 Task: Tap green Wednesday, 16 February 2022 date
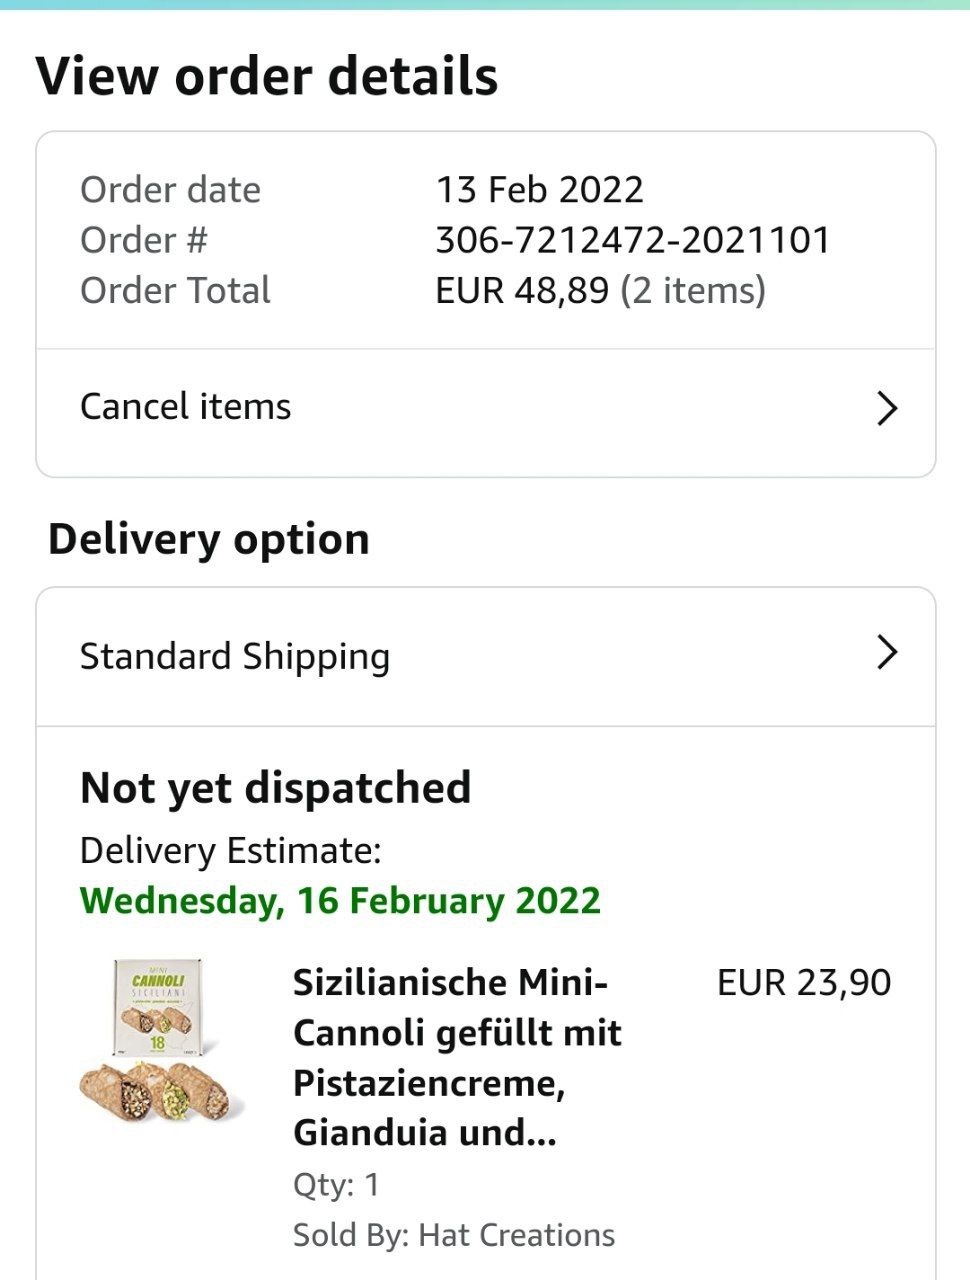click(340, 901)
